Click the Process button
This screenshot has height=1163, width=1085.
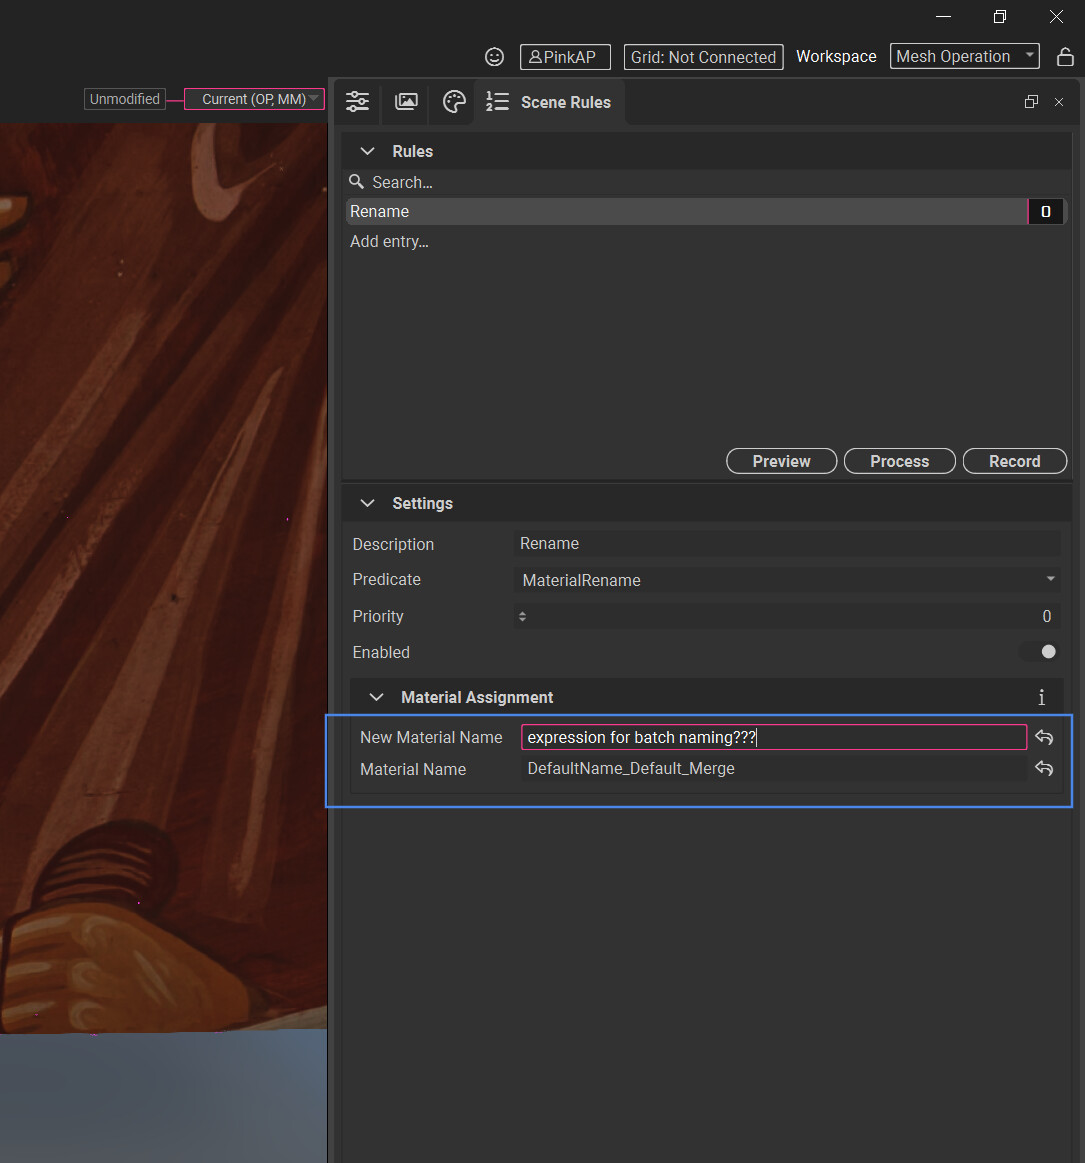tap(899, 461)
